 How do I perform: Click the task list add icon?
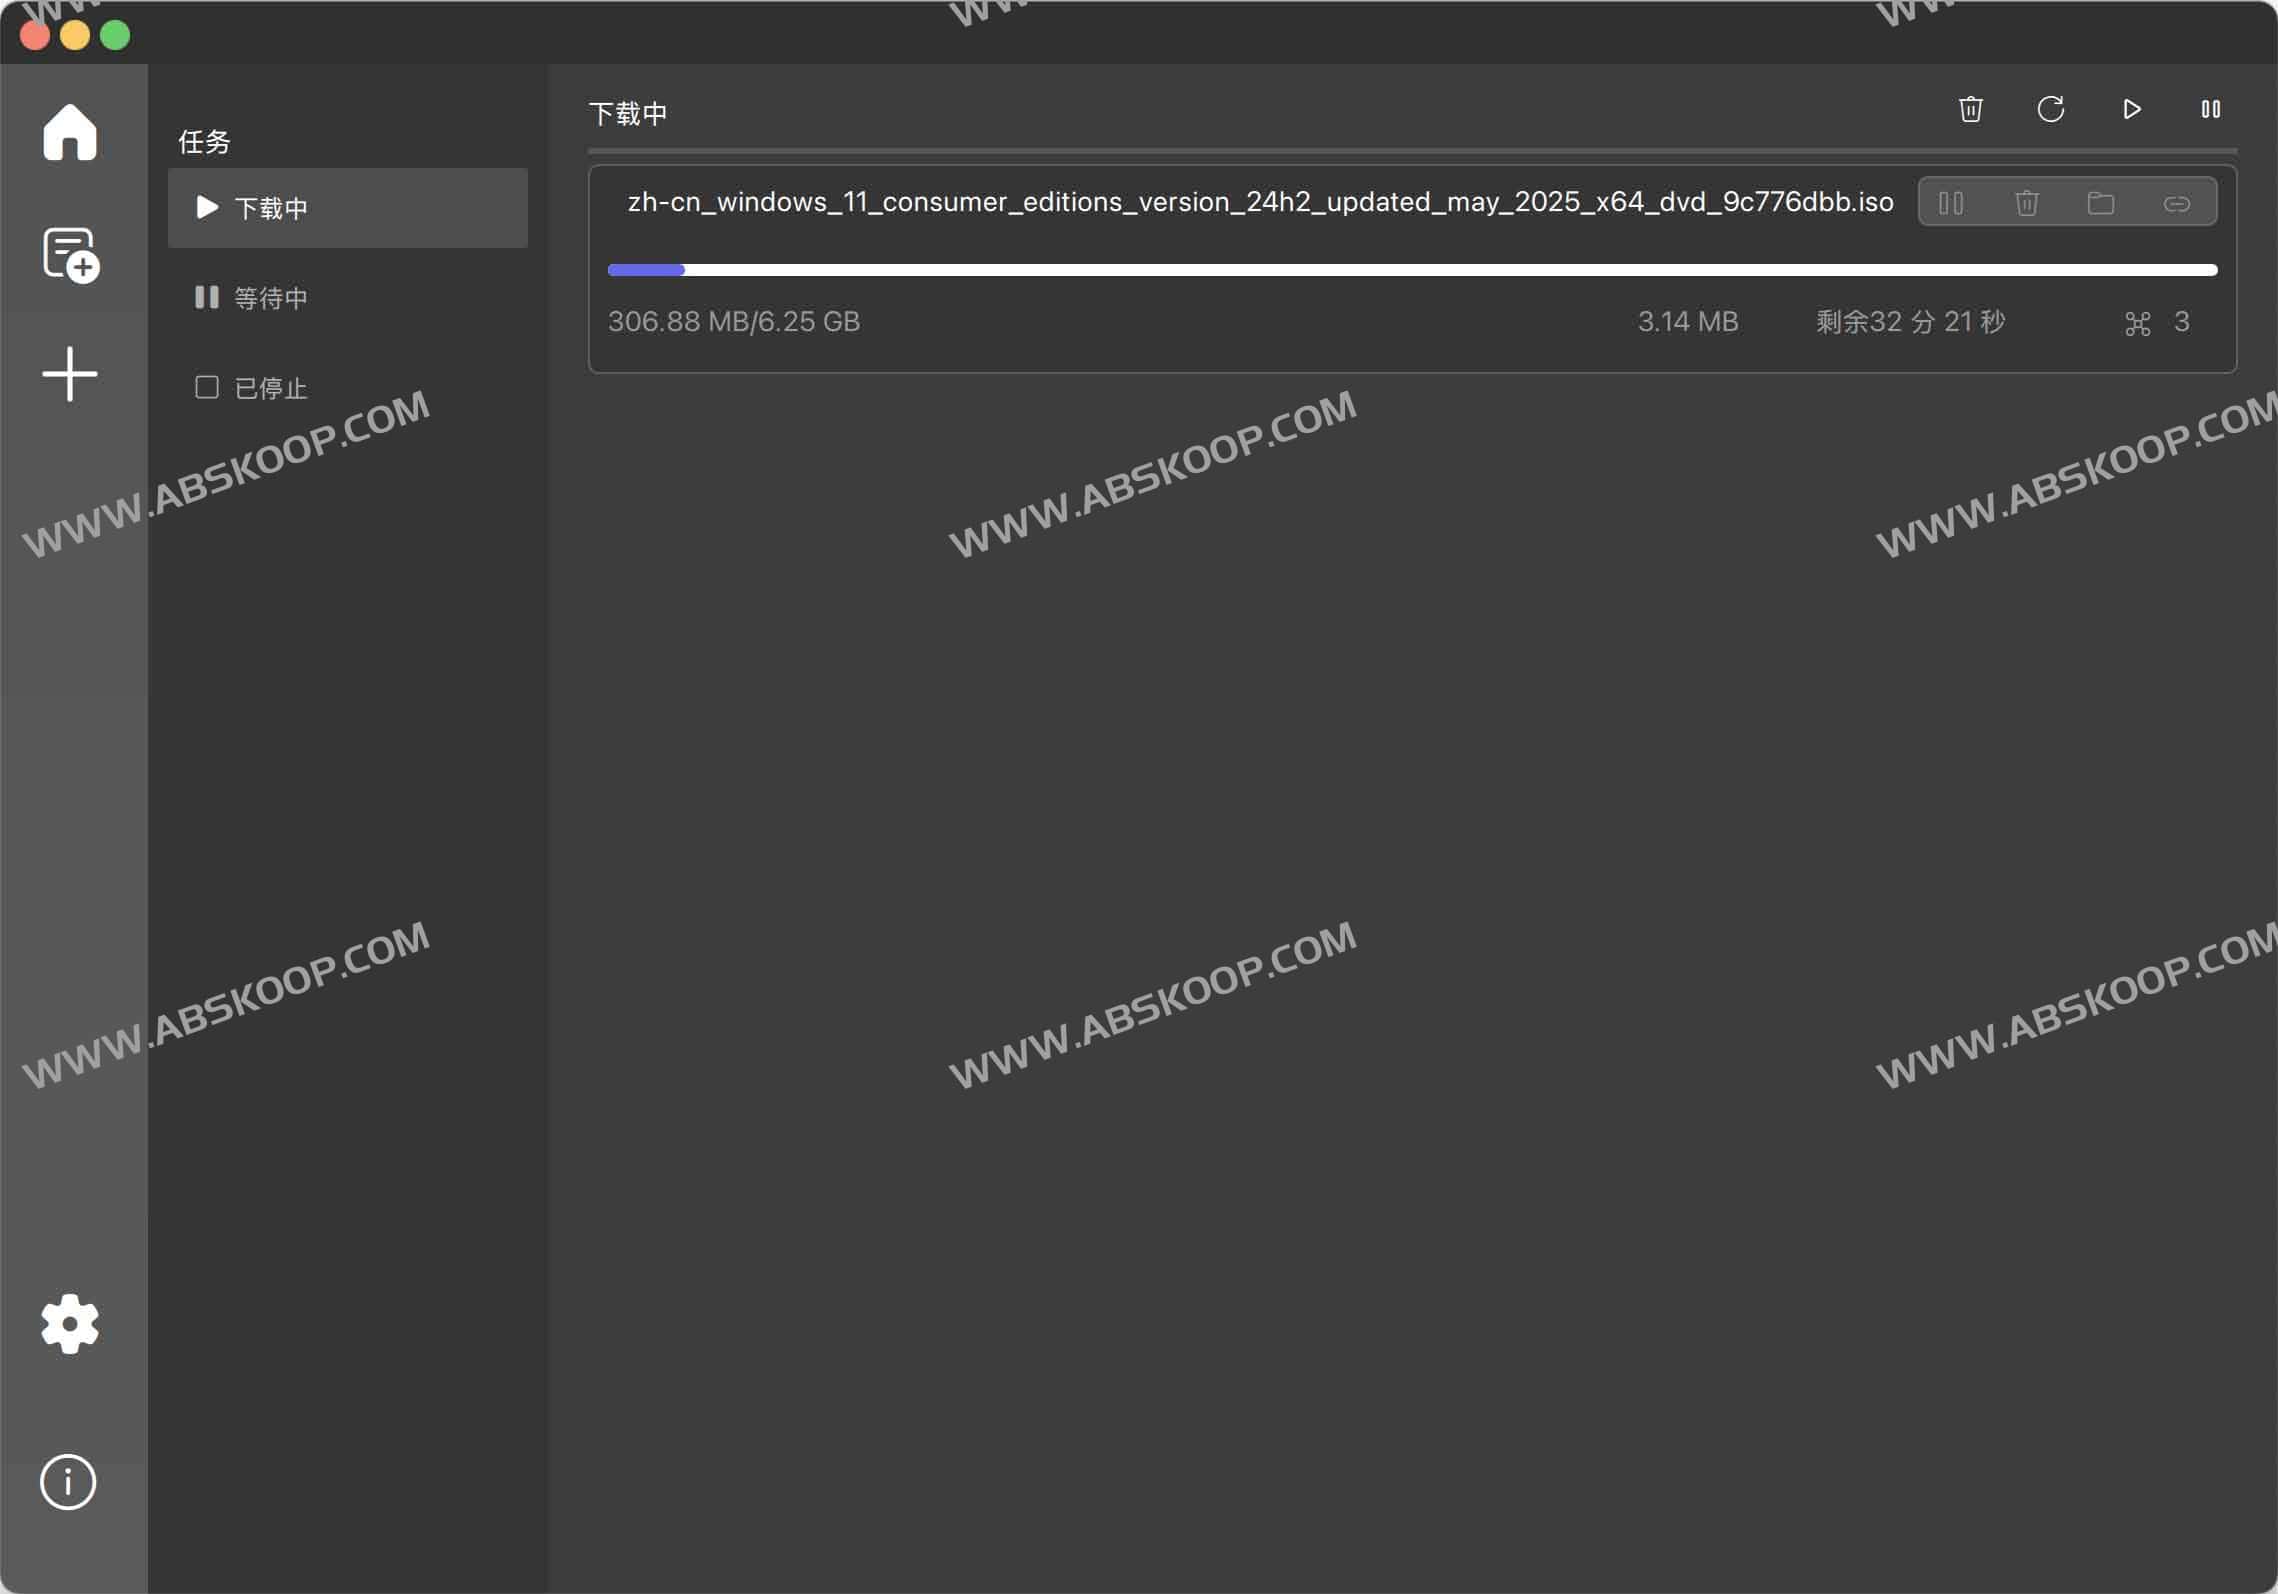coord(70,254)
